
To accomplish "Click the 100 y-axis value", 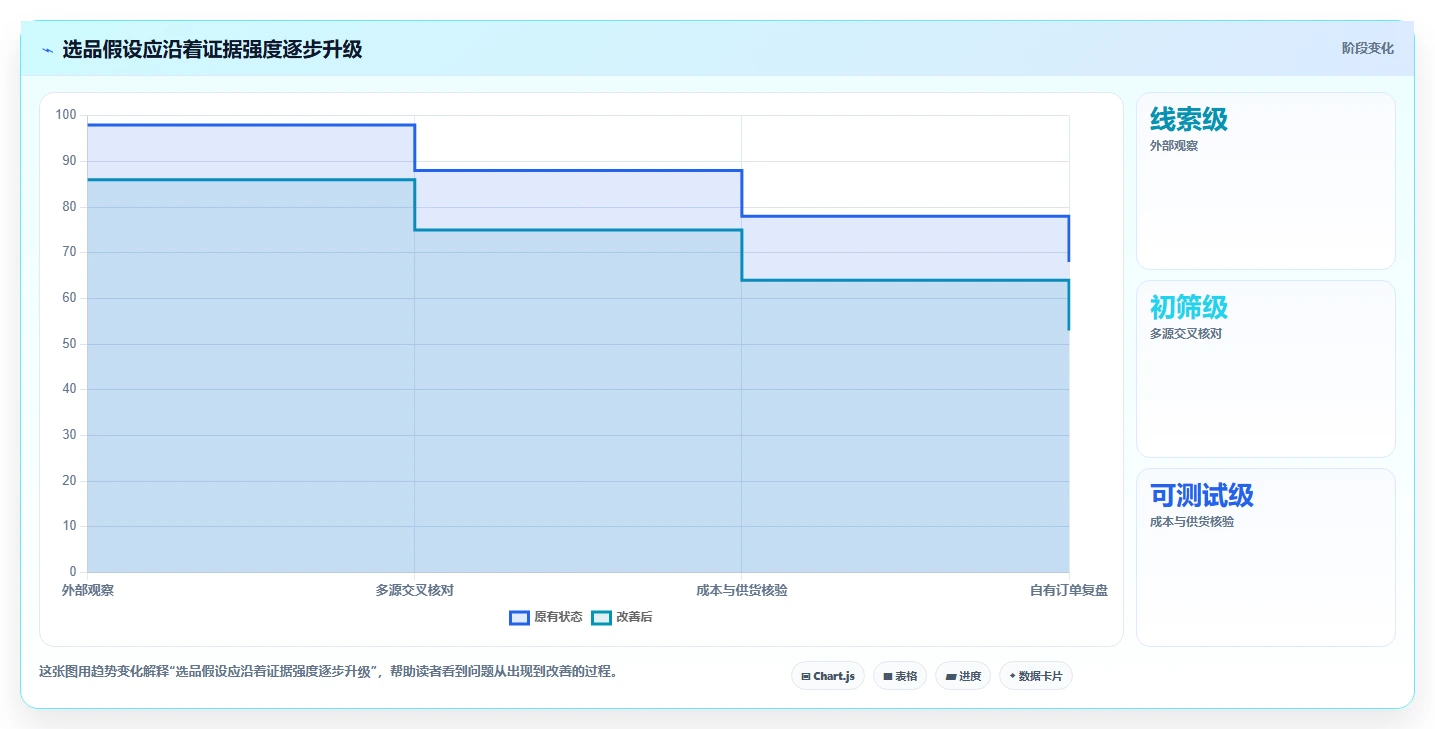I will (66, 115).
